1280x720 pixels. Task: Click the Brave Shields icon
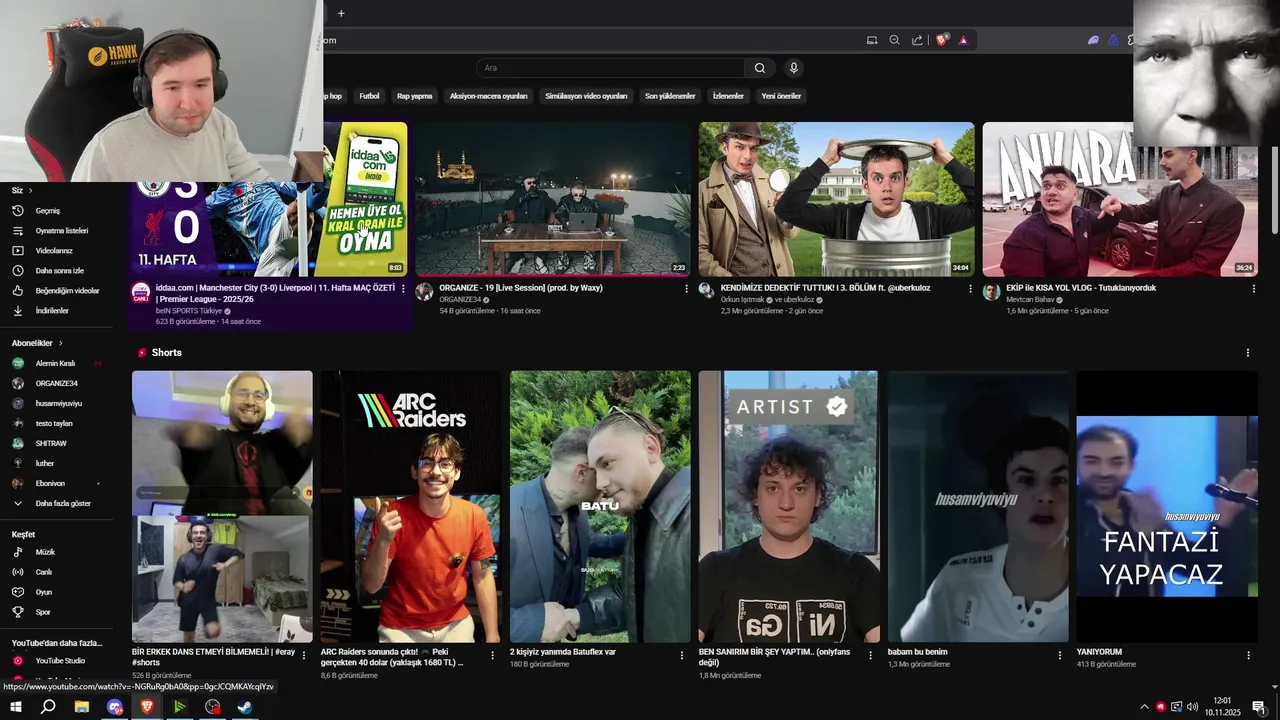(942, 40)
